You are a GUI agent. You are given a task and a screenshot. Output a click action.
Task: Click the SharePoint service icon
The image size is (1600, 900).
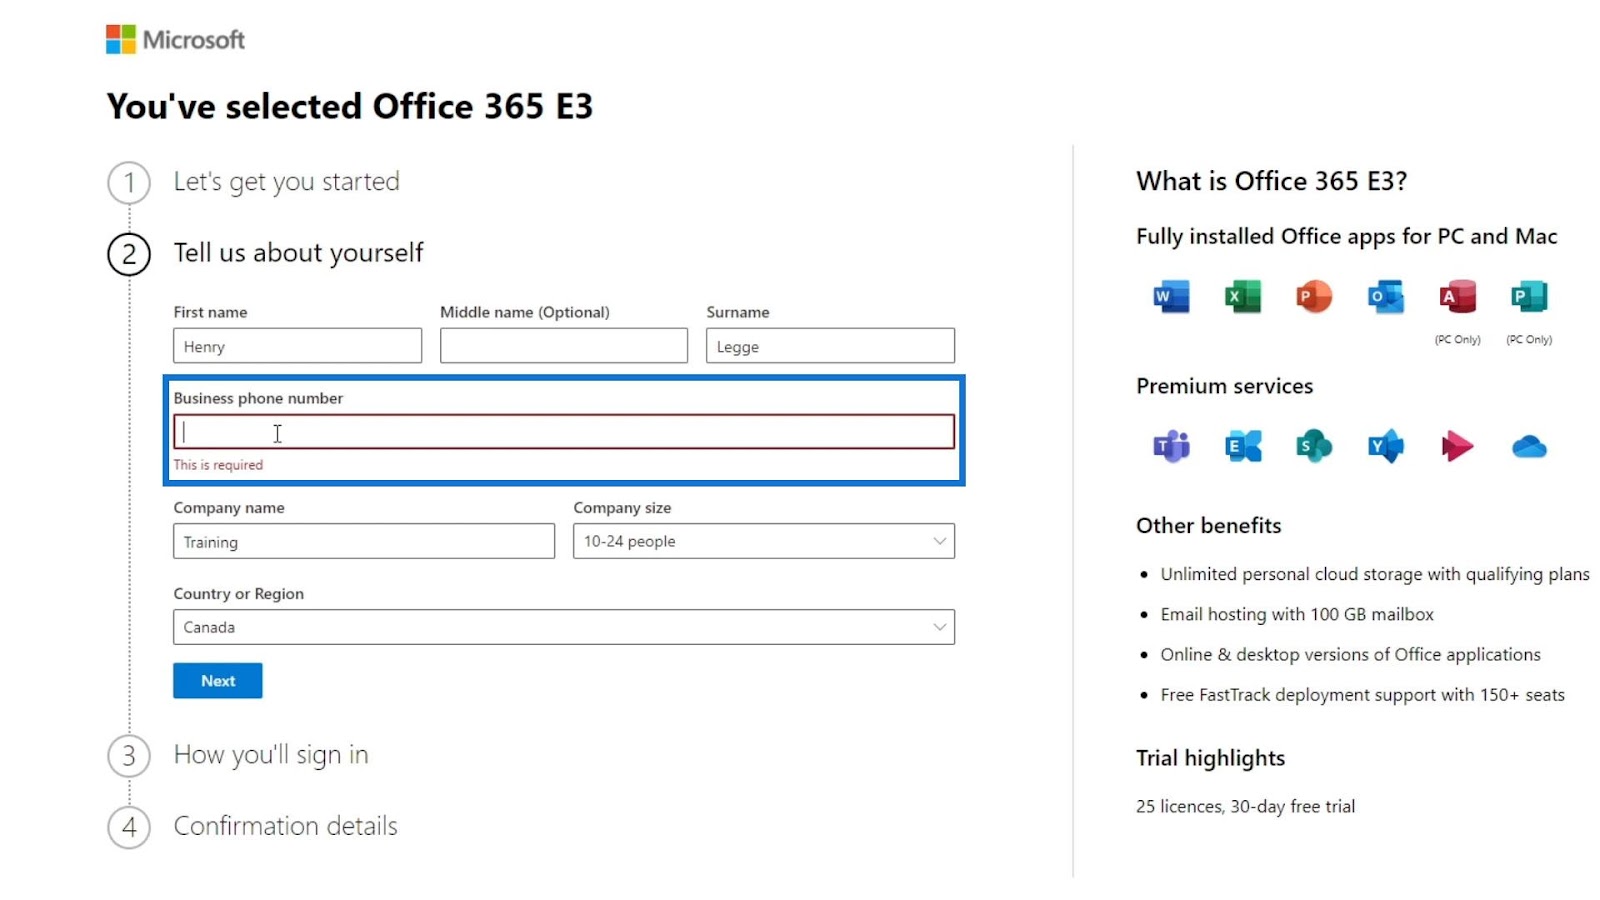pos(1314,446)
